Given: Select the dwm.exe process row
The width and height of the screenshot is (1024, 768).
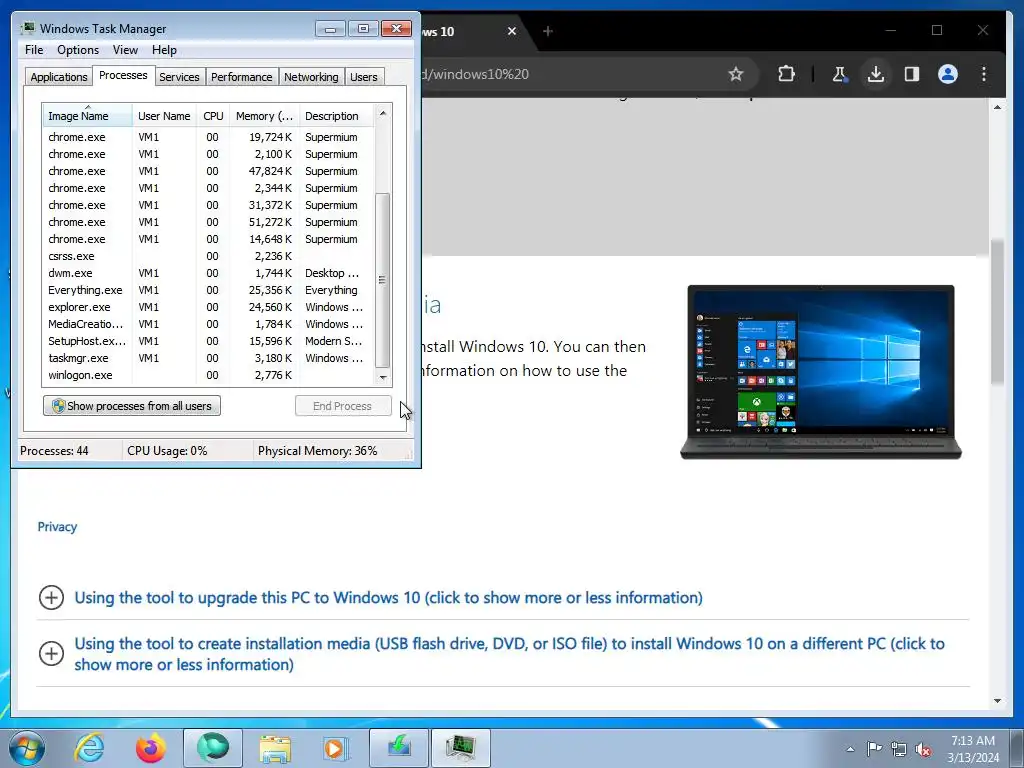Looking at the screenshot, I should coord(208,273).
